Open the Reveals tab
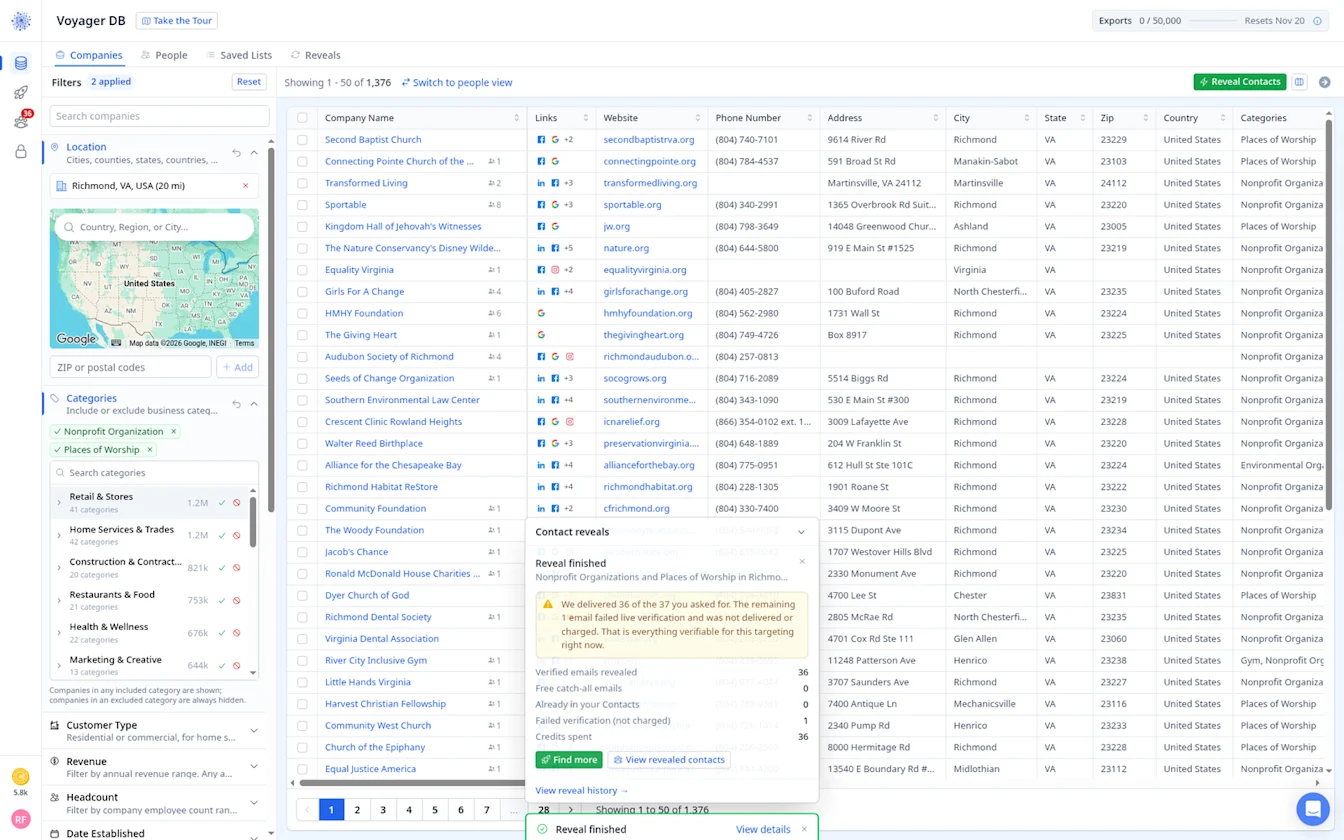Image resolution: width=1344 pixels, height=840 pixels. tap(316, 55)
